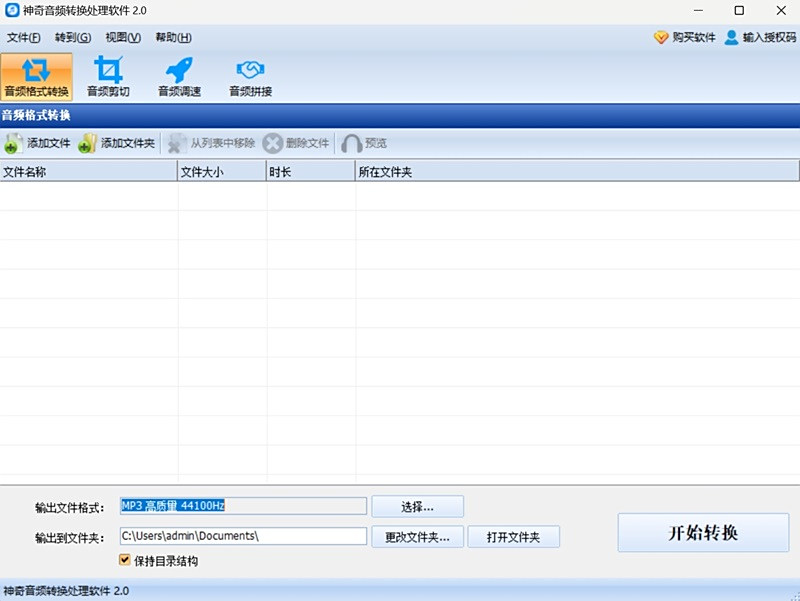Image resolution: width=800 pixels, height=601 pixels.
Task: Open the 文件(F) menu
Action: coord(23,37)
